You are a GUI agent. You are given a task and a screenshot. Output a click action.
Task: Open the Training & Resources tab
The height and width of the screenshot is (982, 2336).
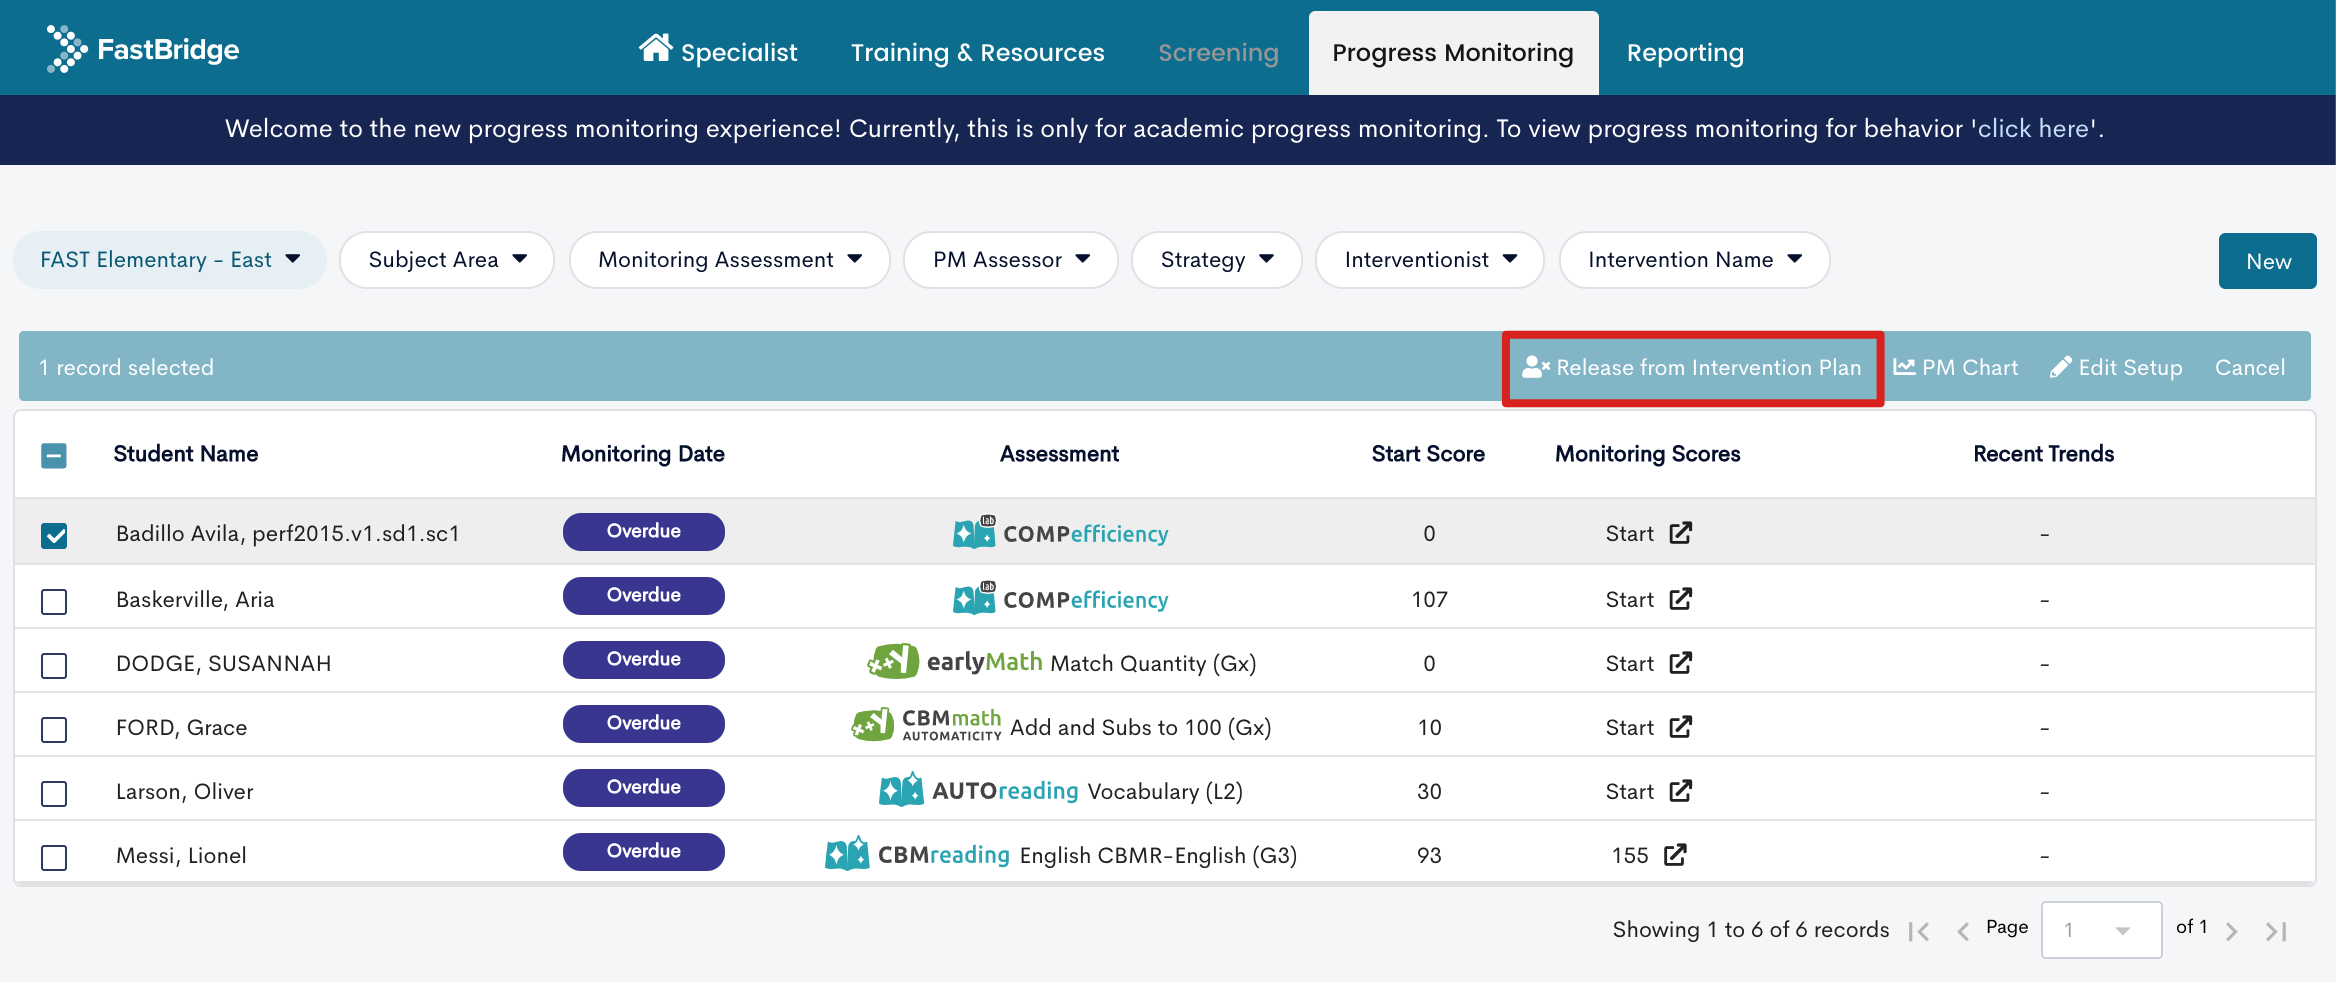tap(977, 52)
